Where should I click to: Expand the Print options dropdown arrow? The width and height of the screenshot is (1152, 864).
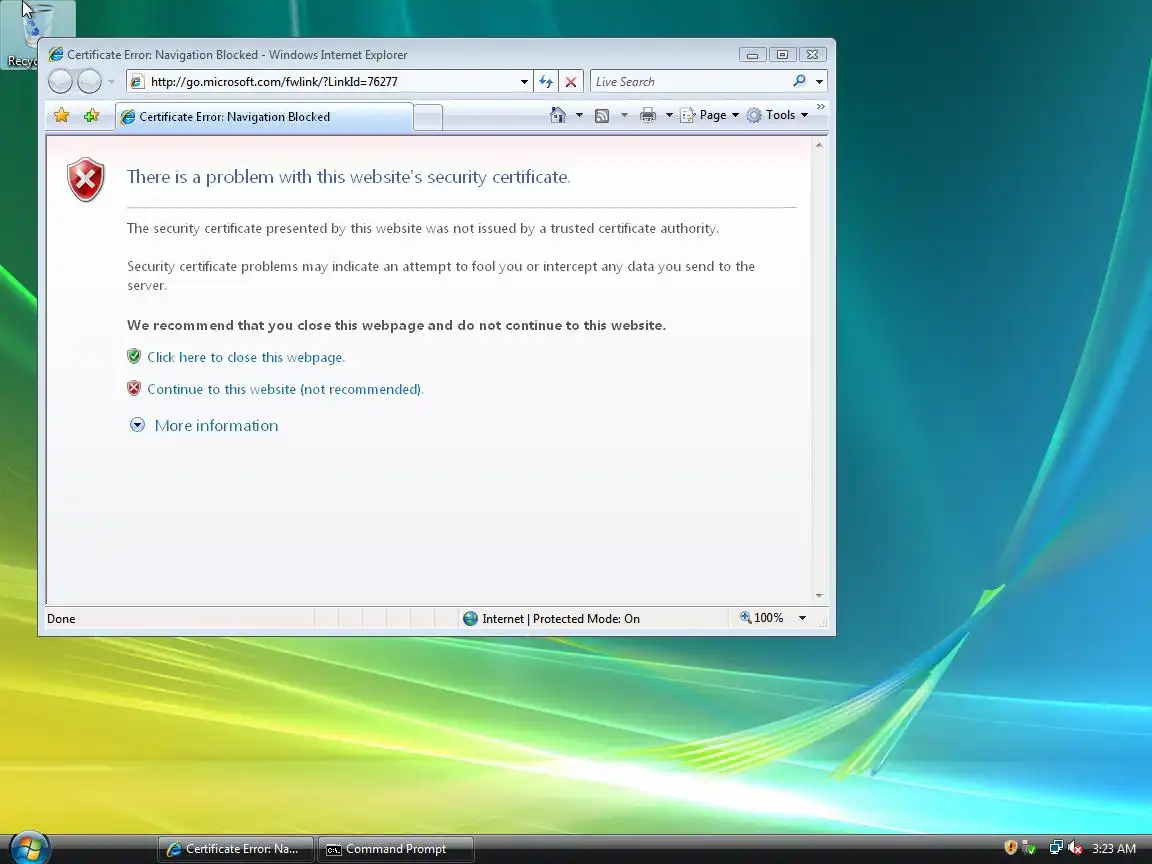(x=669, y=115)
